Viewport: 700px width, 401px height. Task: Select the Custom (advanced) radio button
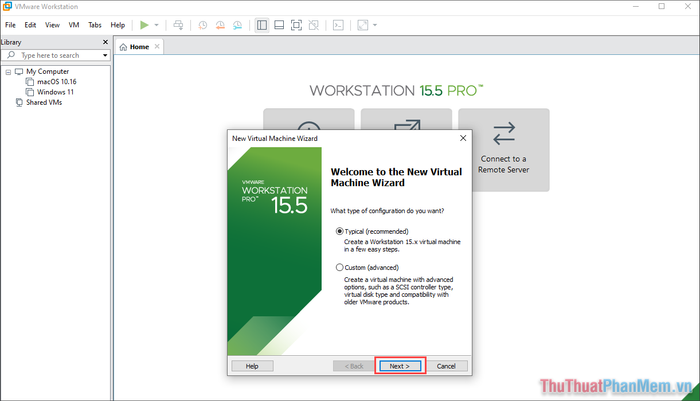pos(339,267)
